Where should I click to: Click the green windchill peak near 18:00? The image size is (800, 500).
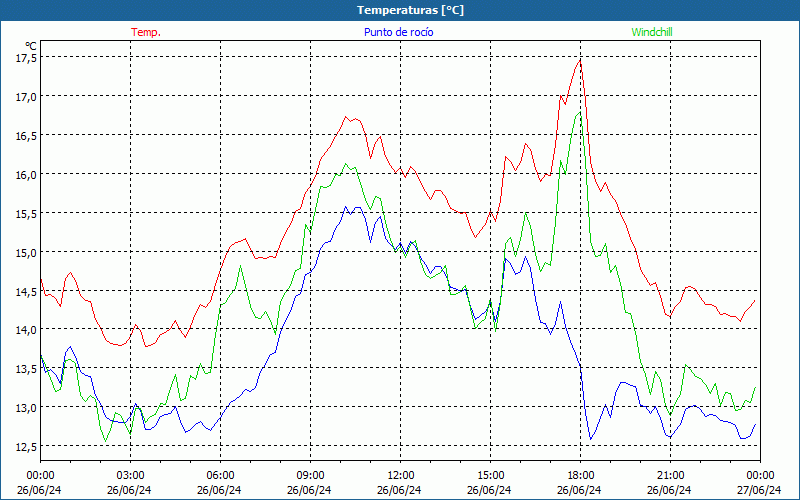(x=580, y=112)
